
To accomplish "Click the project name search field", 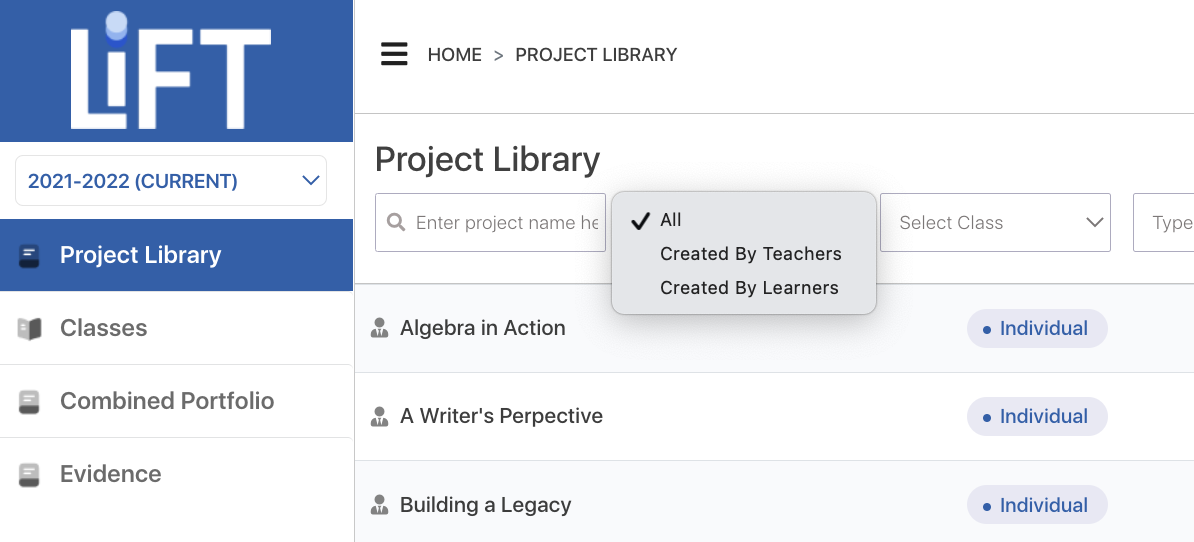I will 490,222.
